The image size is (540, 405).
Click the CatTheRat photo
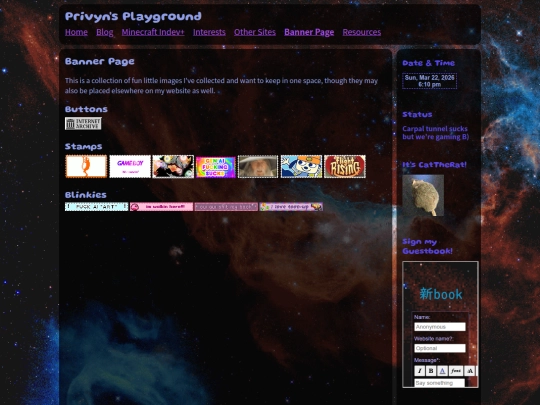423,195
